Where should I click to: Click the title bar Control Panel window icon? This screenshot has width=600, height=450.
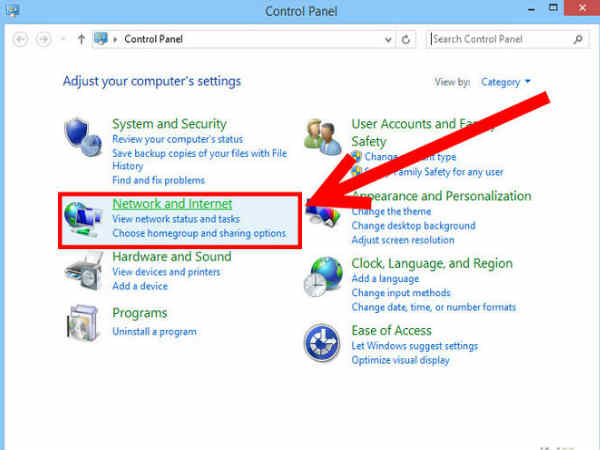(x=13, y=10)
